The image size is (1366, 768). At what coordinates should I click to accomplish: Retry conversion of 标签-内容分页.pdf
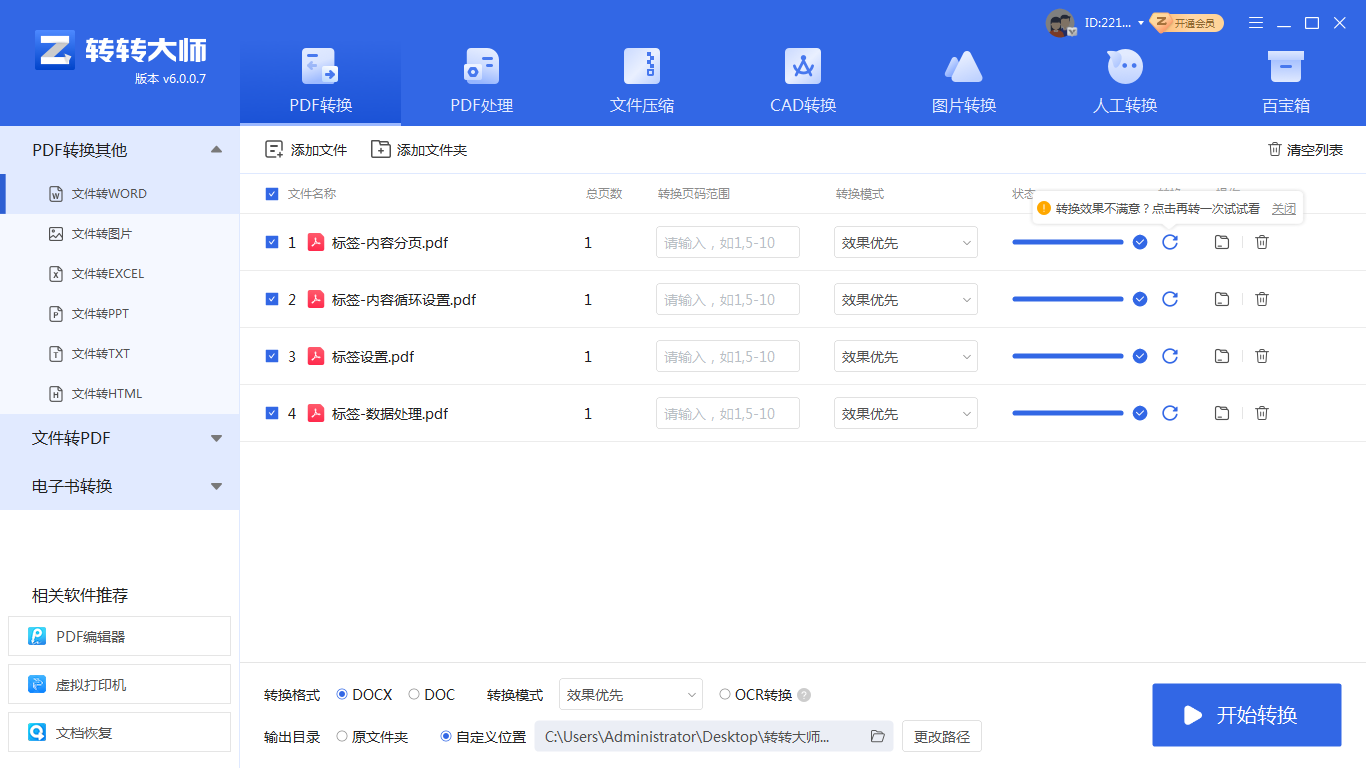point(1170,242)
